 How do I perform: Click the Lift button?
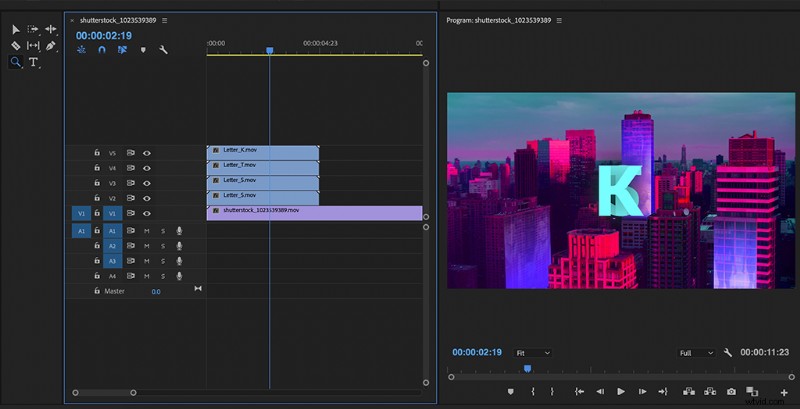tap(689, 392)
